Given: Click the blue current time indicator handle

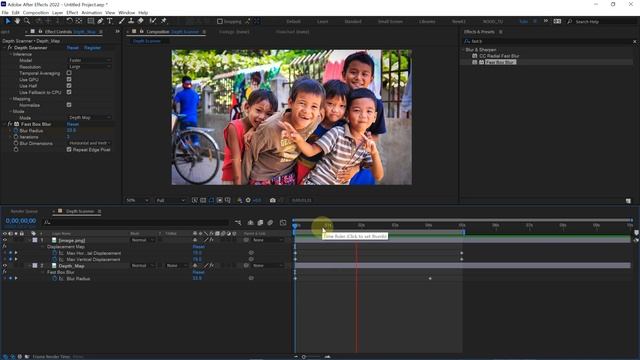Looking at the screenshot, I should click(295, 225).
